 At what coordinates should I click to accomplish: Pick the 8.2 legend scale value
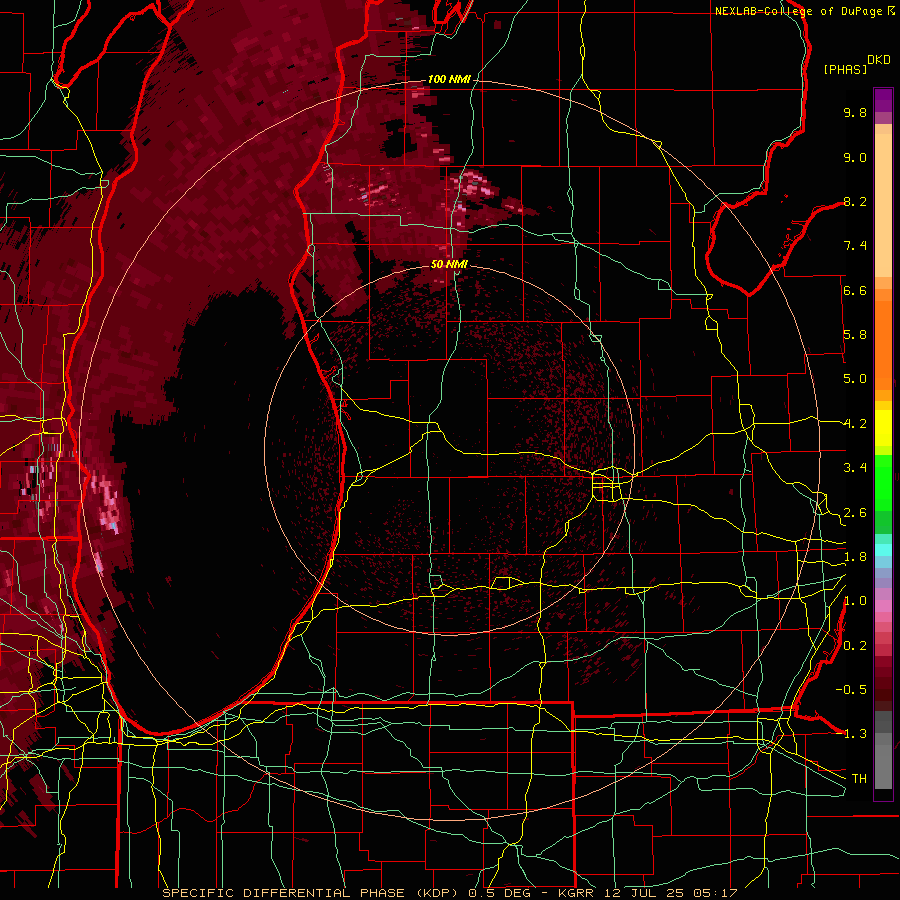(855, 201)
